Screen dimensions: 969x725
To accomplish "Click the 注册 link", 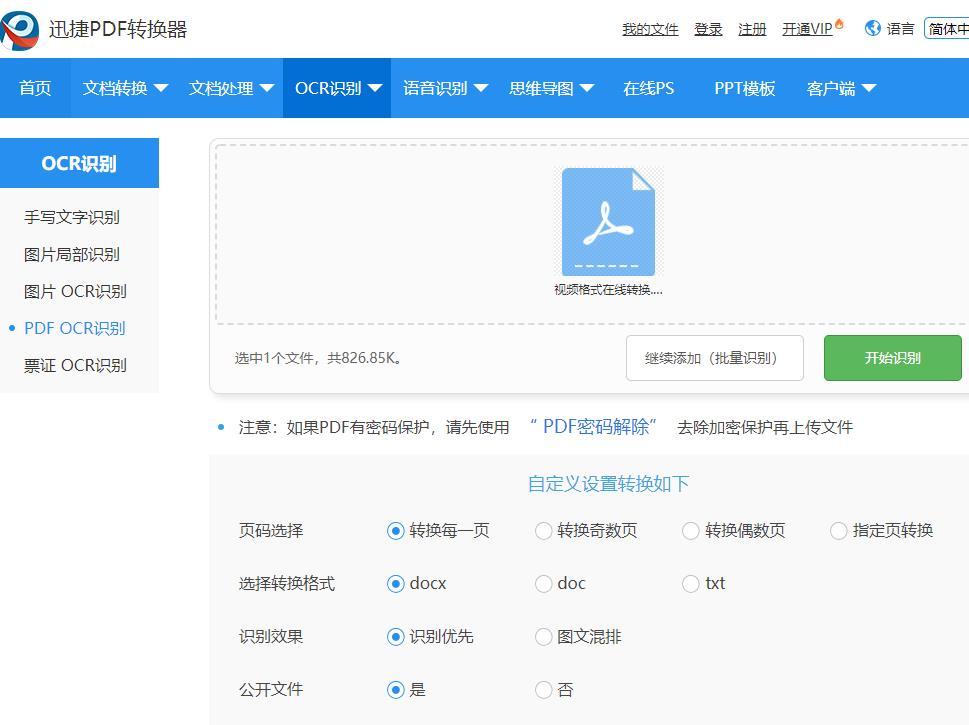I will pyautogui.click(x=752, y=29).
